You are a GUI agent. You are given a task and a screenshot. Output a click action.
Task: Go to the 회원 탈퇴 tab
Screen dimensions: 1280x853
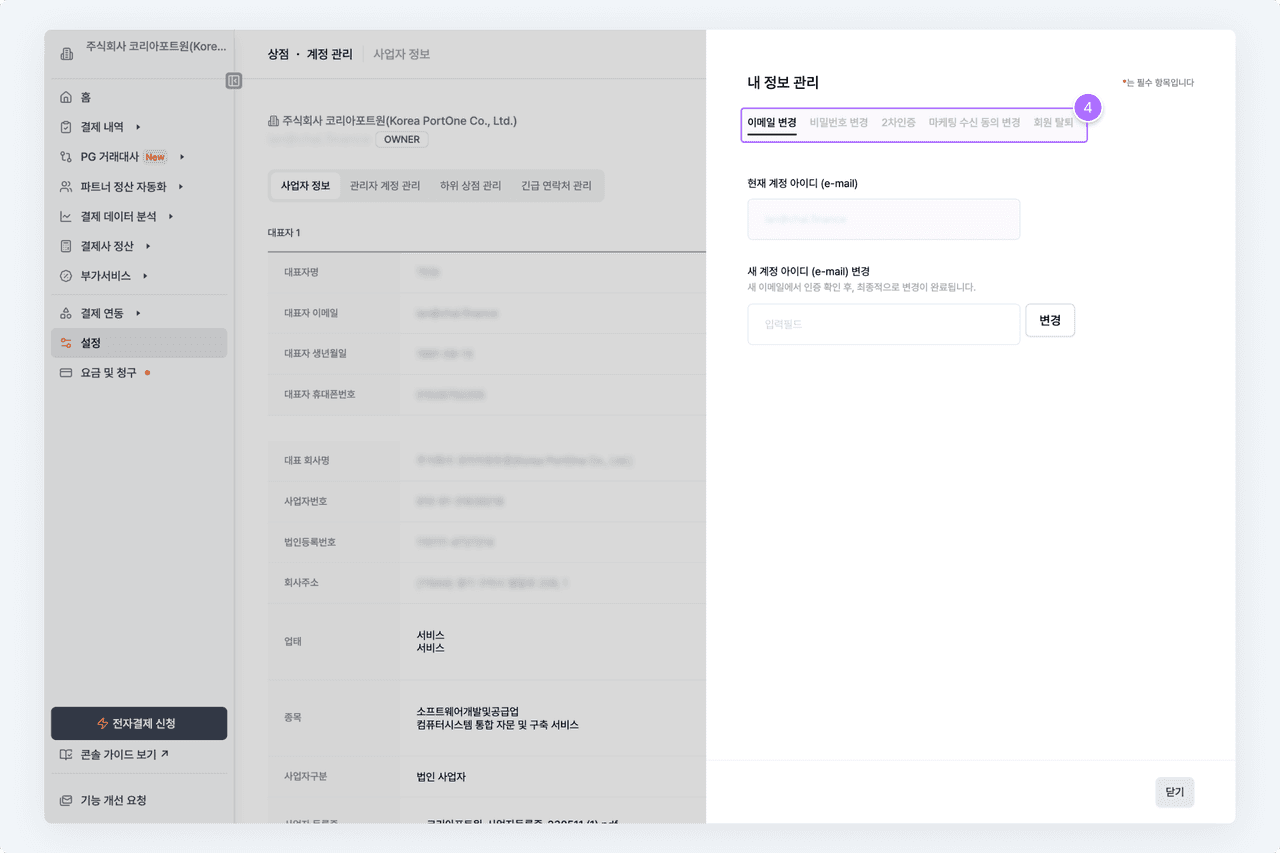[x=1053, y=122]
